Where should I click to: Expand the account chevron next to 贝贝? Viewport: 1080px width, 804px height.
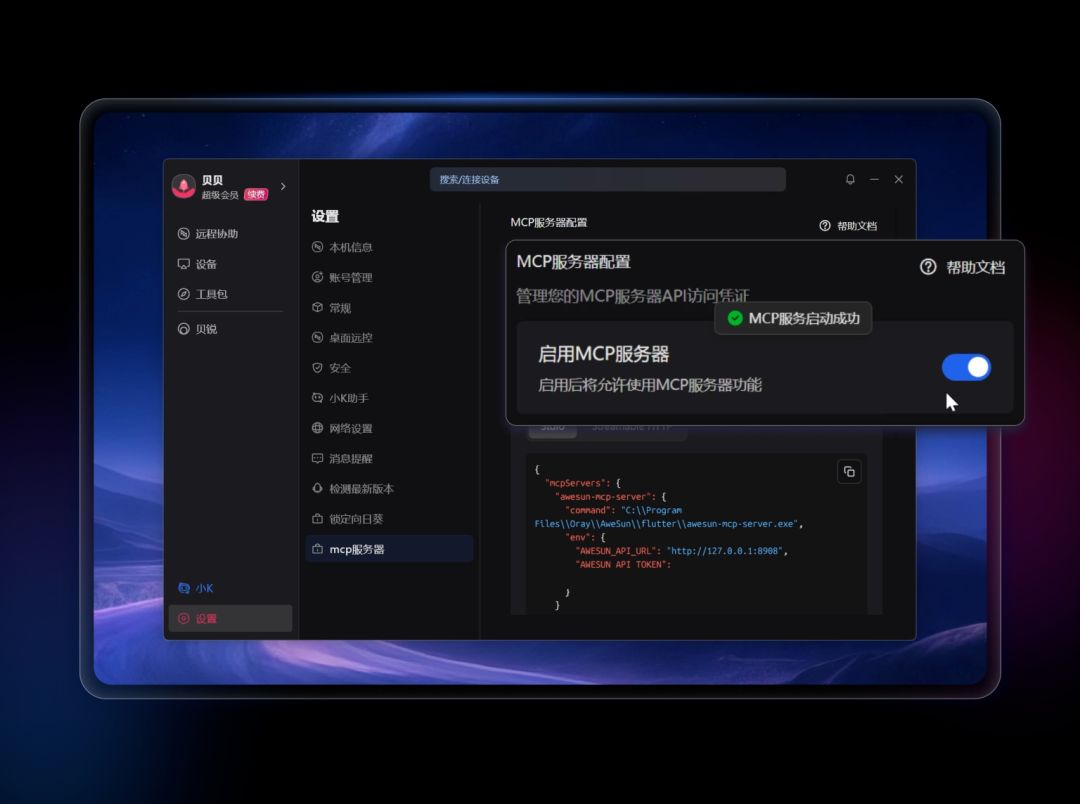pos(283,186)
